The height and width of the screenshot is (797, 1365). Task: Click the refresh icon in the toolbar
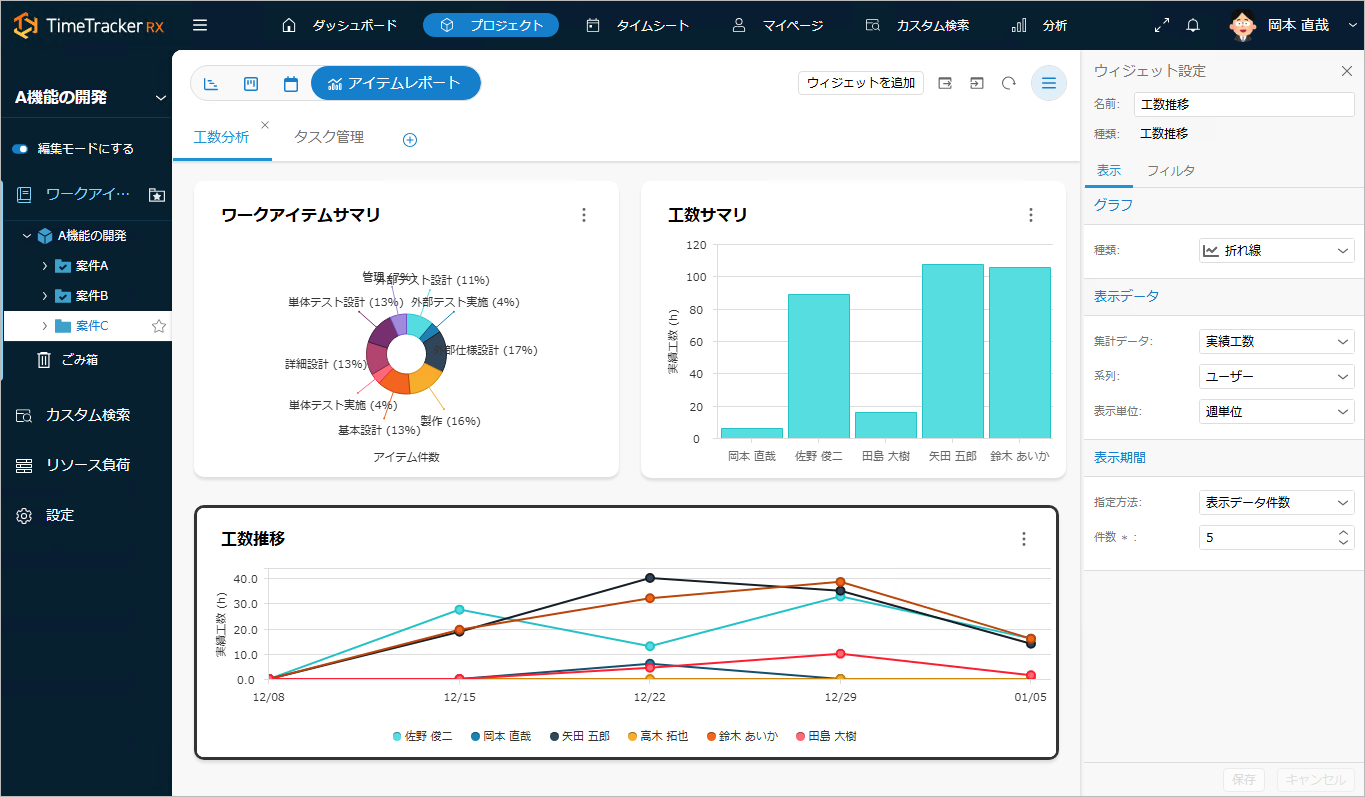[x=1009, y=83]
